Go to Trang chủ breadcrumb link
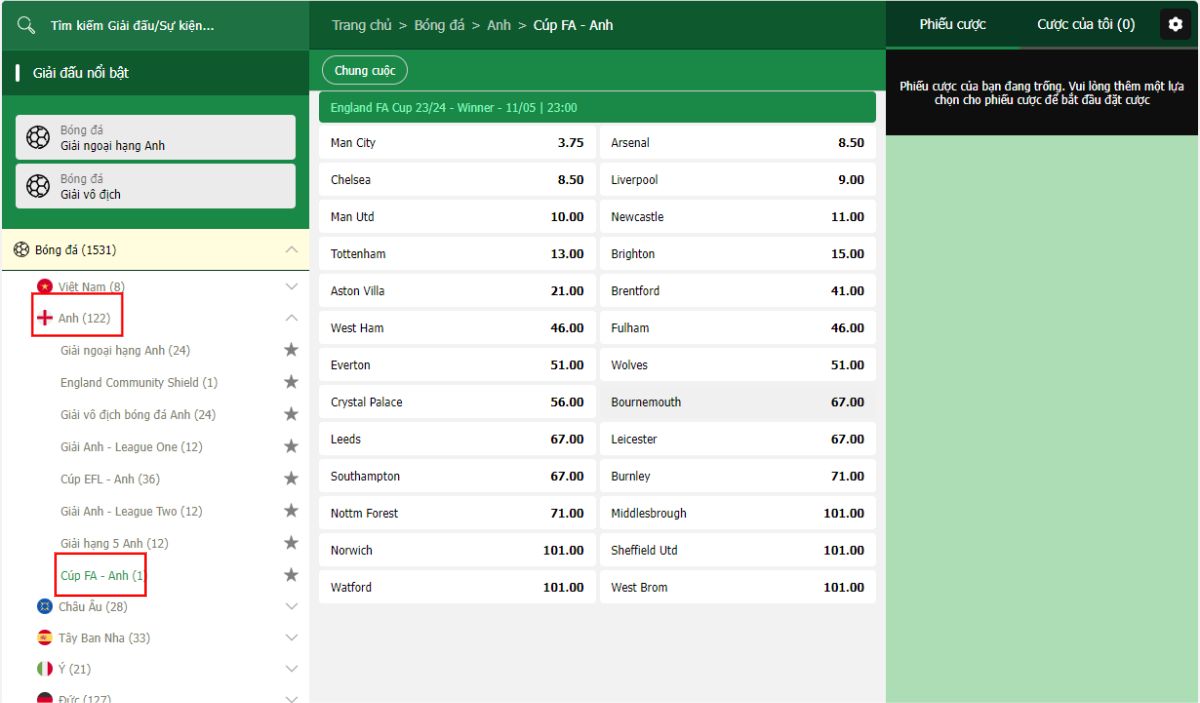This screenshot has height=703, width=1200. (x=361, y=25)
